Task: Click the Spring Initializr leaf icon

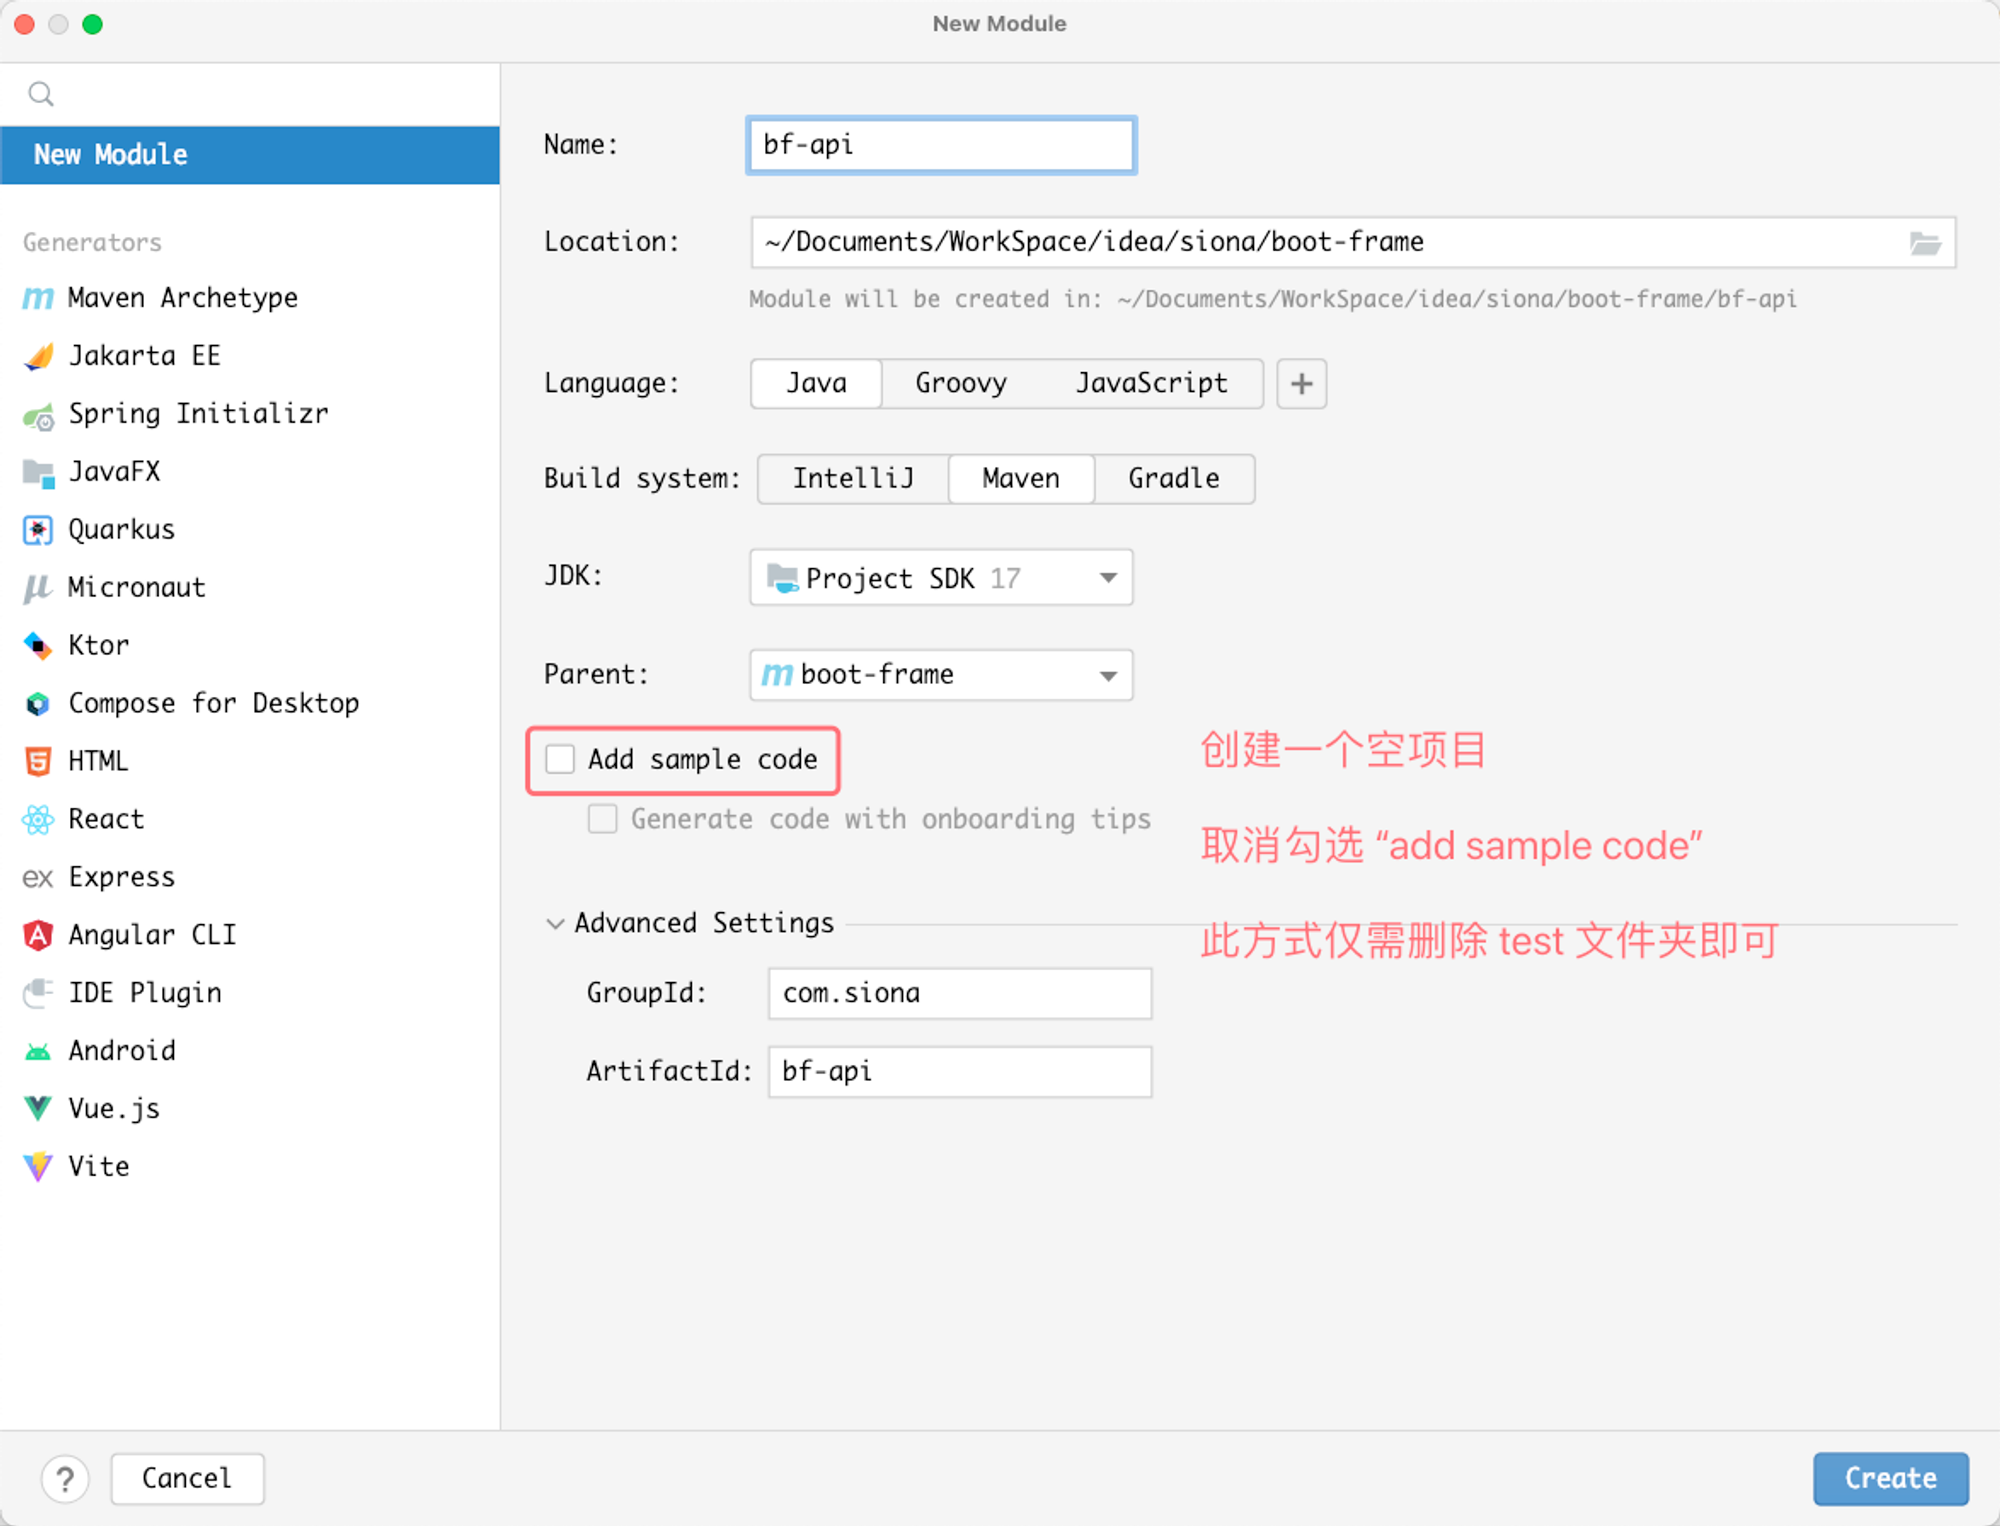Action: point(38,415)
